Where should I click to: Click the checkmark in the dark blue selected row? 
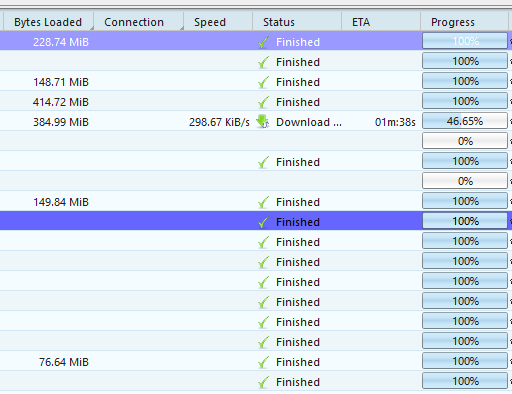263,222
